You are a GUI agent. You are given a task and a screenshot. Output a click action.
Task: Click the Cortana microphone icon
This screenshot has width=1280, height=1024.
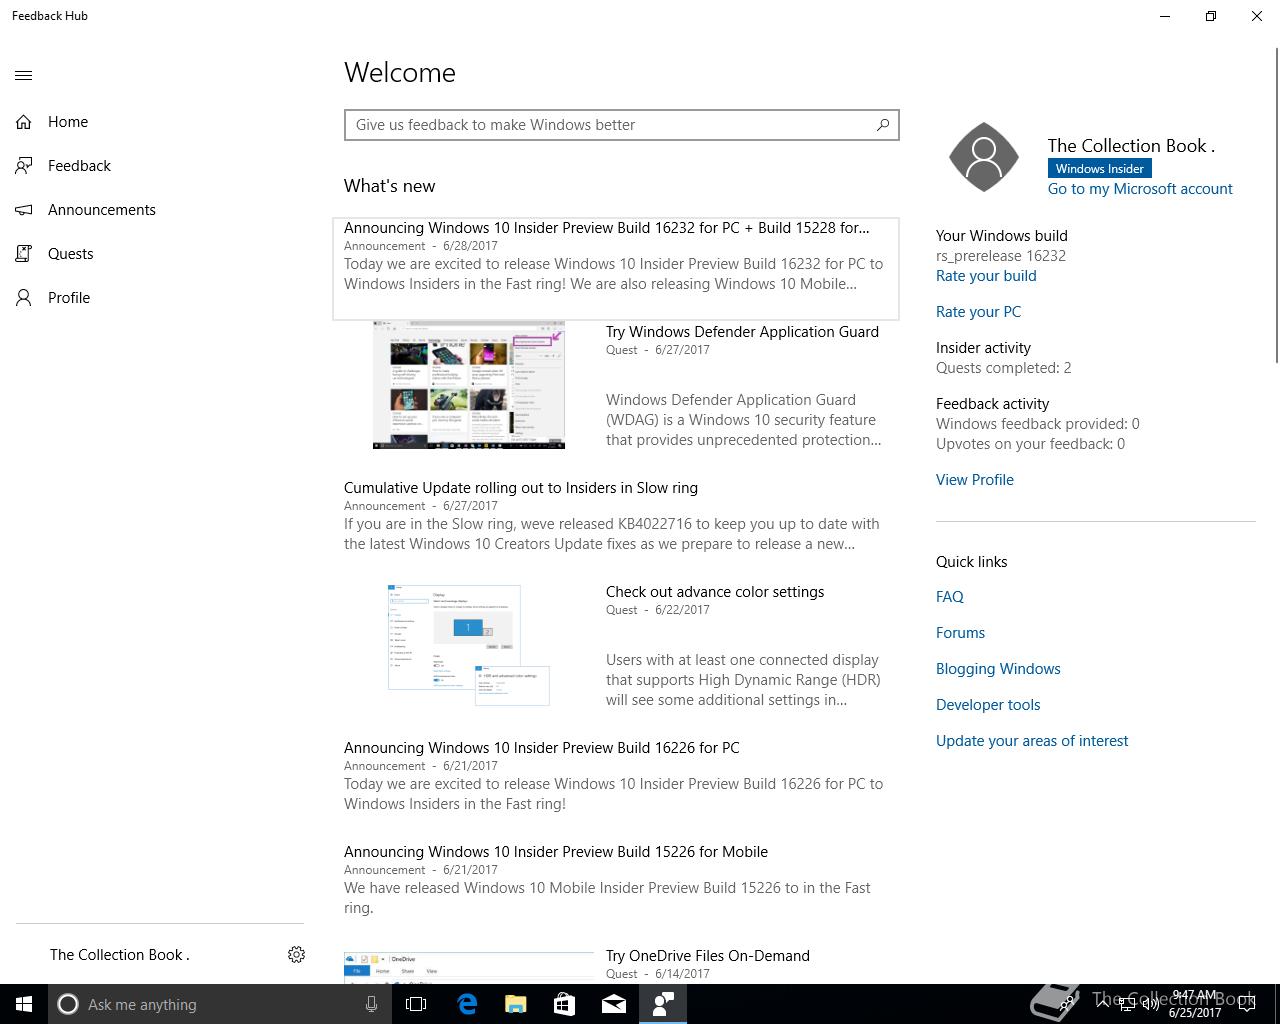pyautogui.click(x=371, y=1004)
